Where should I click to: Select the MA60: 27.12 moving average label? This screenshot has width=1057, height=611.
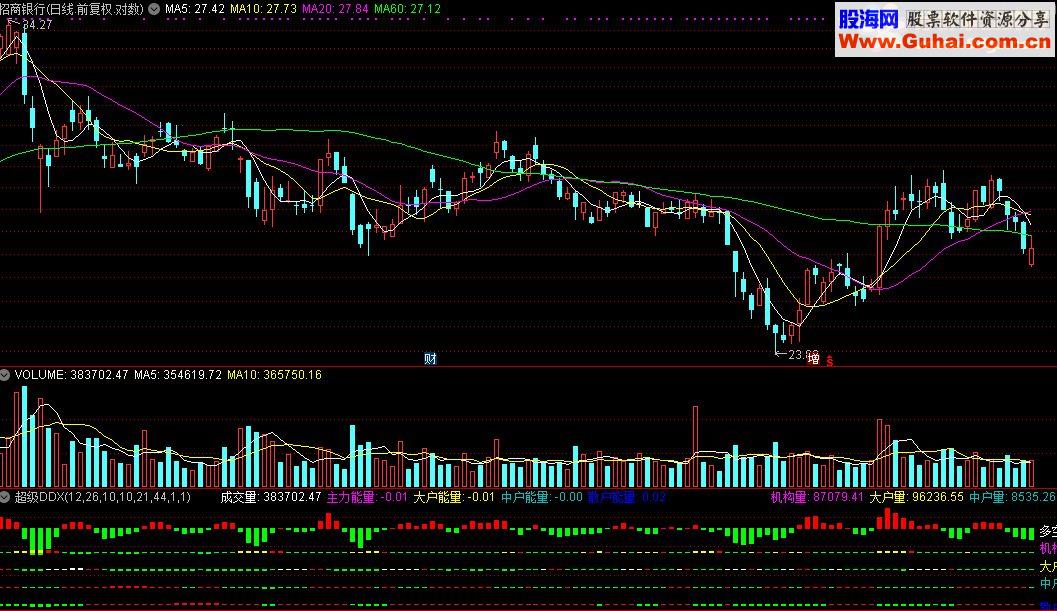pyautogui.click(x=407, y=9)
